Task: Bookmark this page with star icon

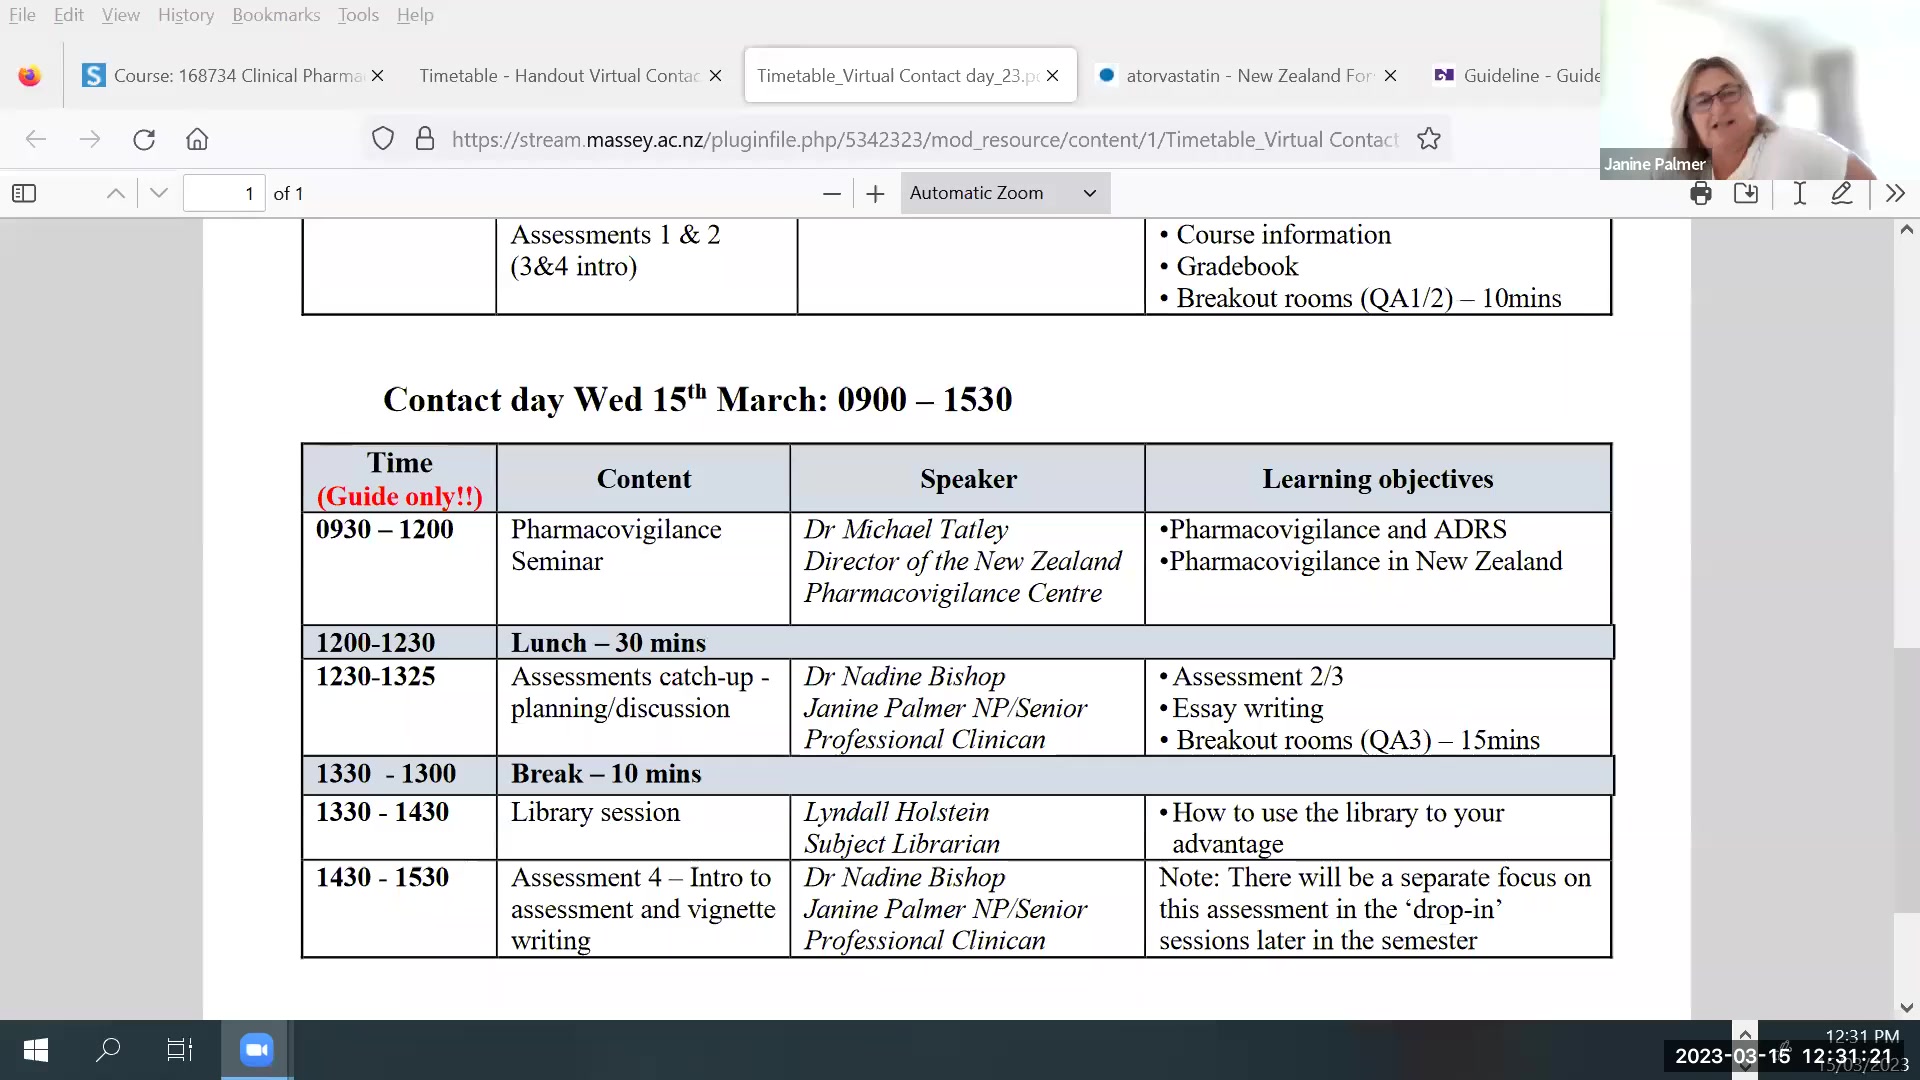Action: coord(1428,139)
